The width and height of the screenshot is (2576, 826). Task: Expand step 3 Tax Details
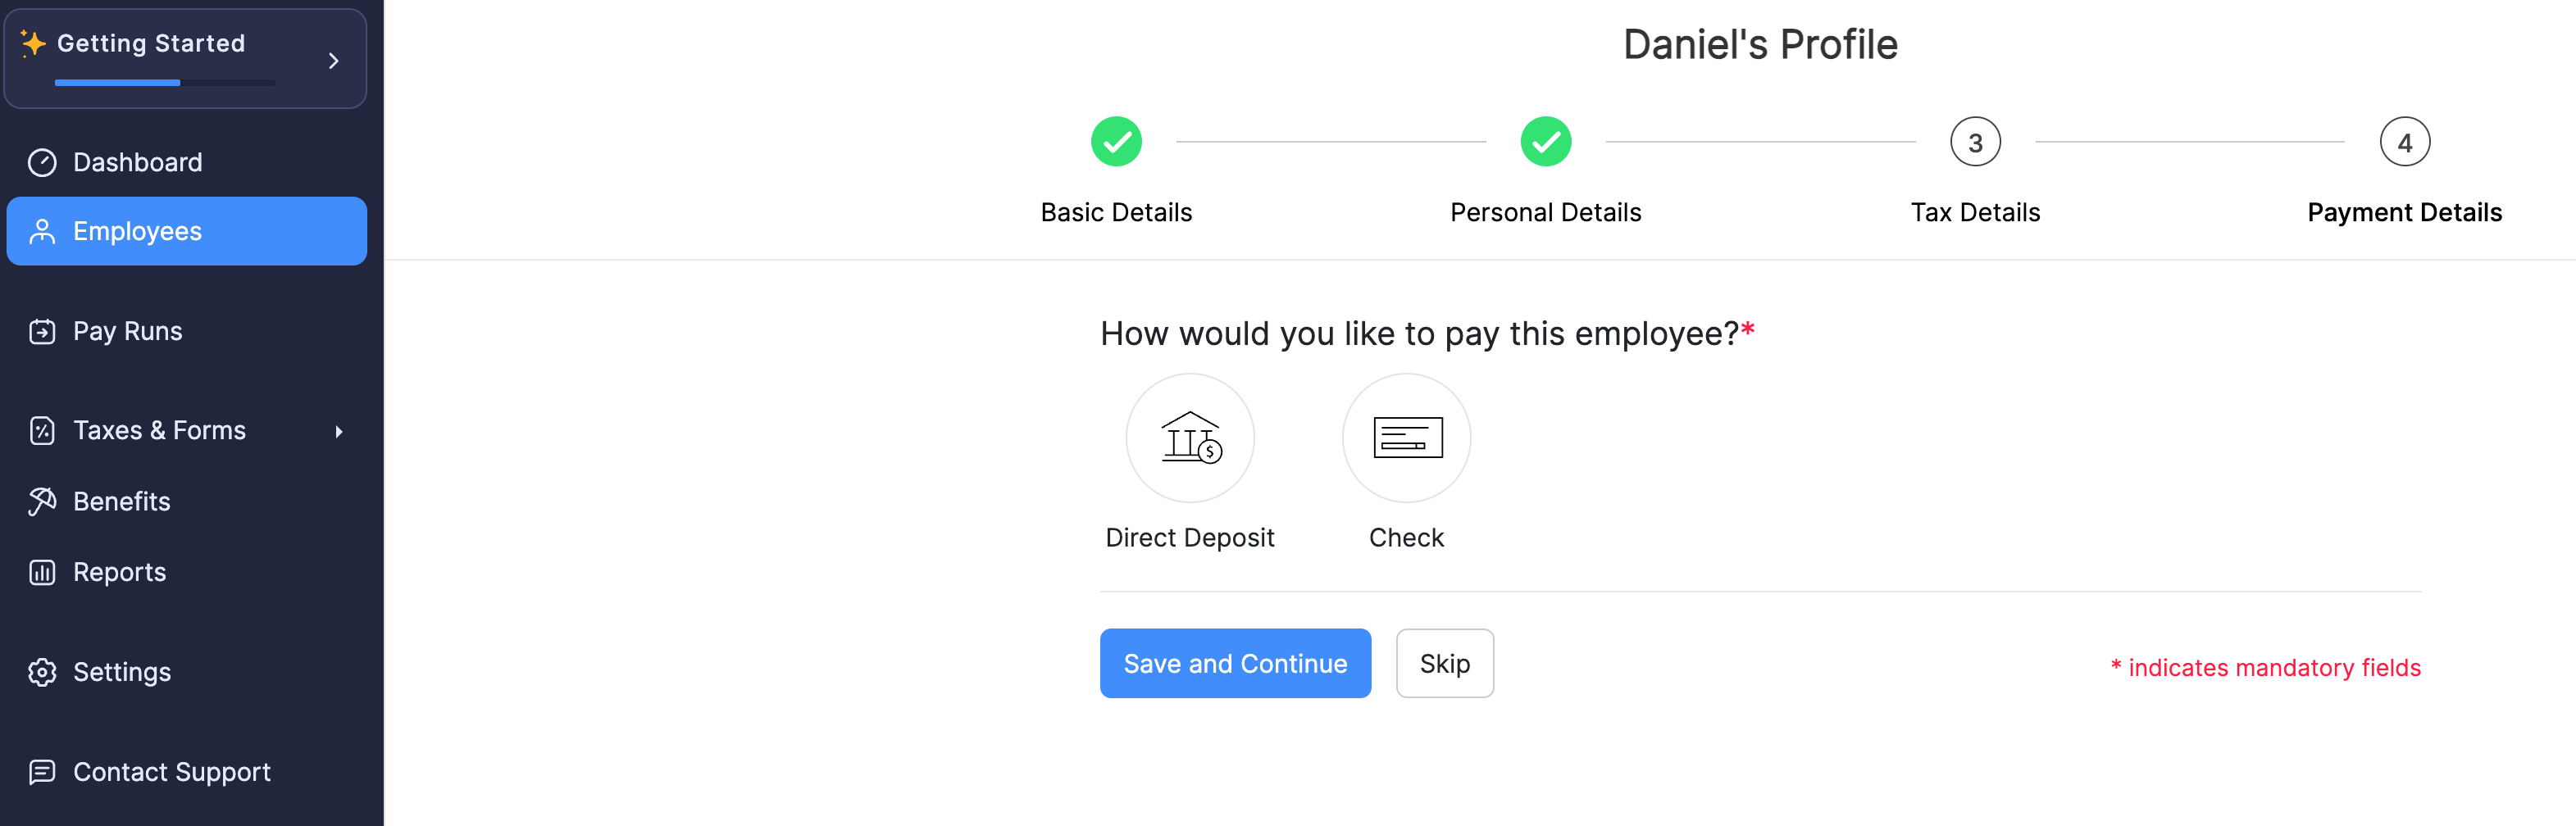(x=1975, y=141)
